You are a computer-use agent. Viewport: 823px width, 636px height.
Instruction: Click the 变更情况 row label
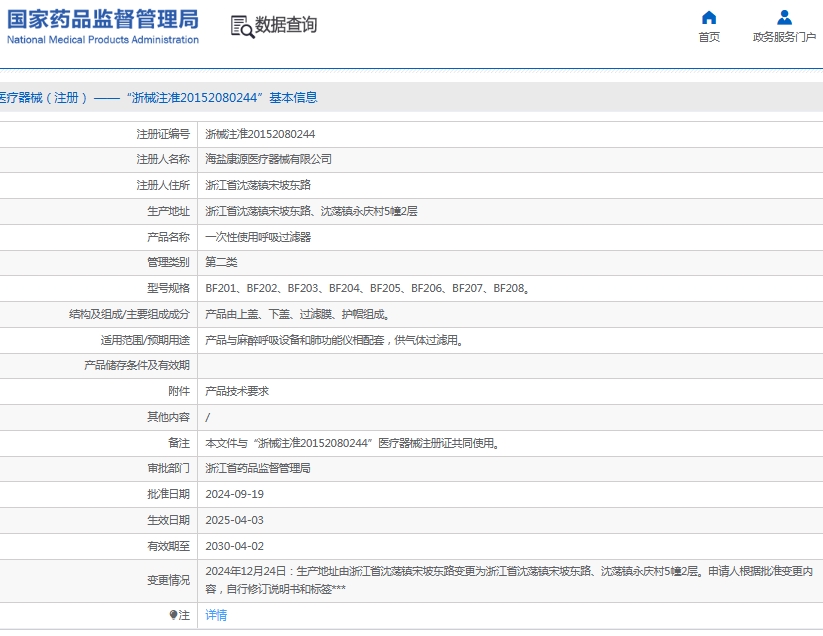click(168, 580)
